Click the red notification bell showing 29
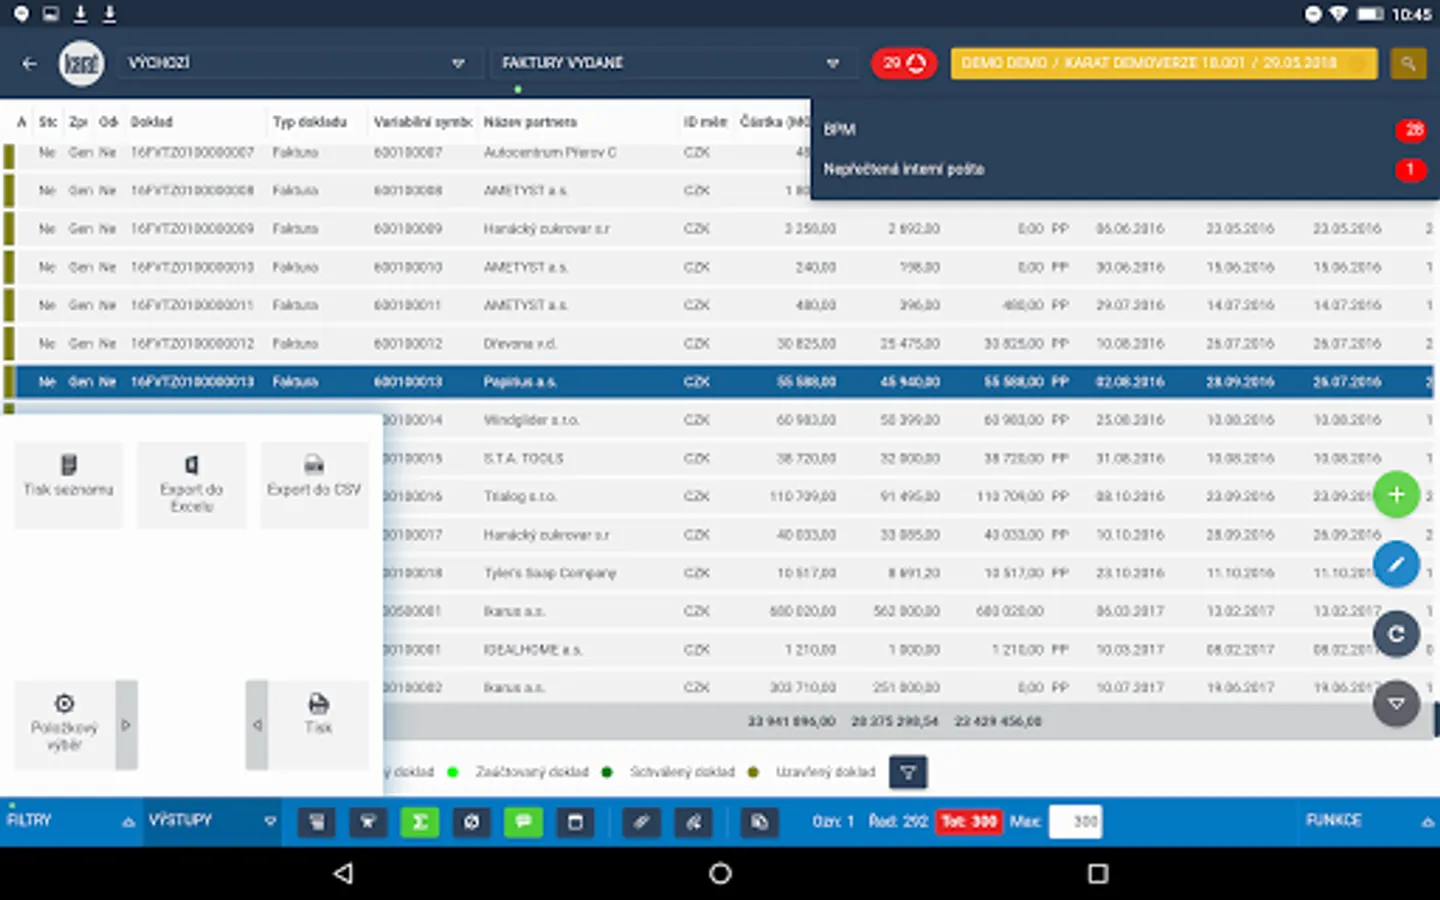The width and height of the screenshot is (1440, 900). point(903,62)
